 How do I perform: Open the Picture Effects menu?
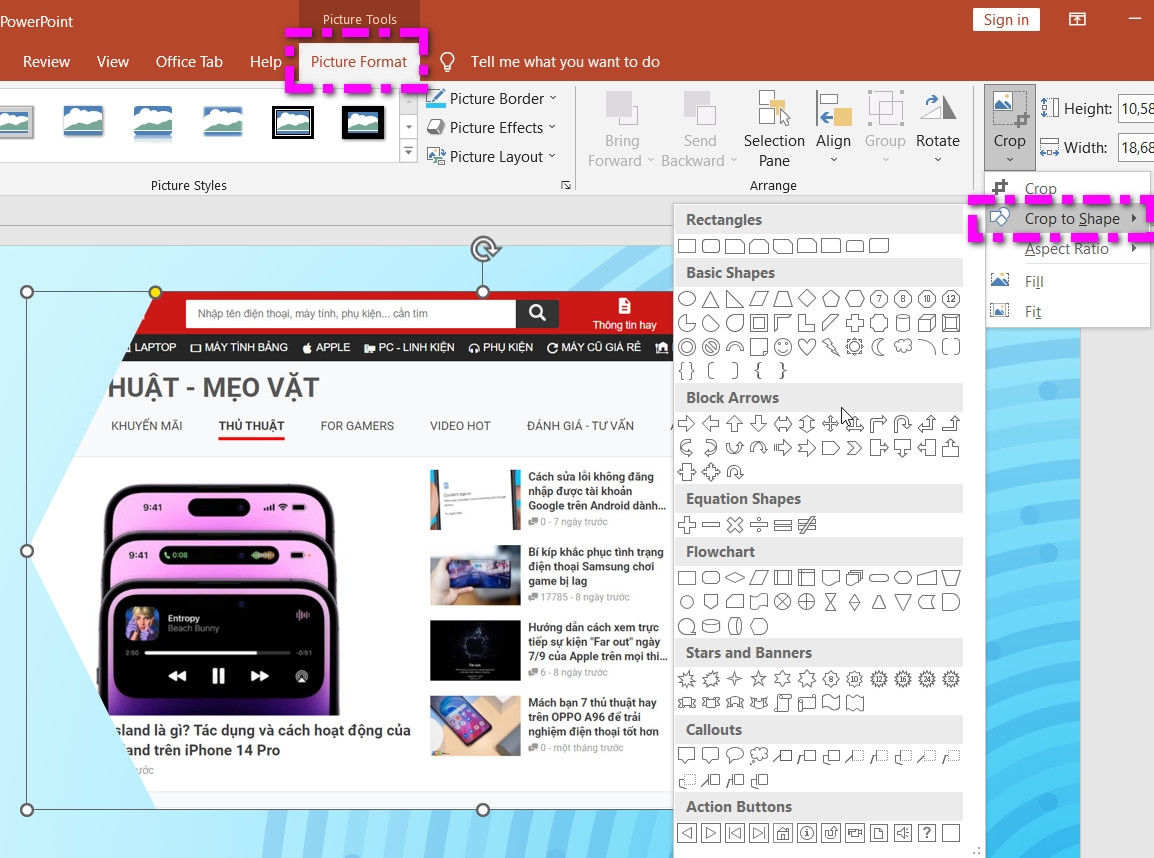492,127
